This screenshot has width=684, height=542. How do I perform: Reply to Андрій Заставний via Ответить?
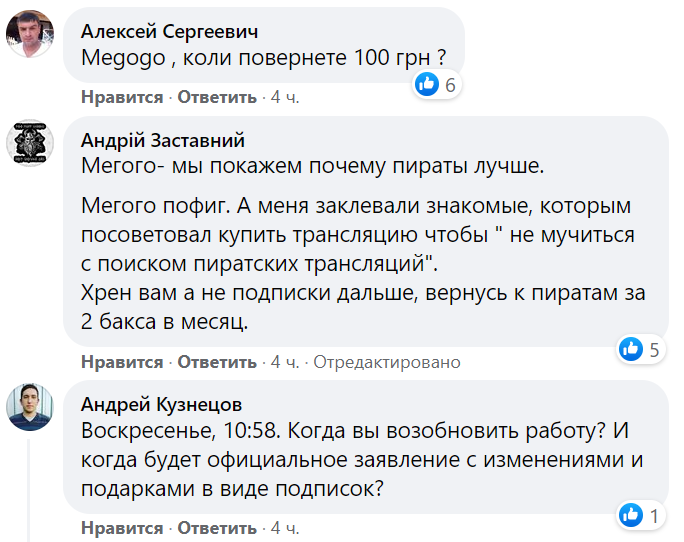[x=216, y=362]
